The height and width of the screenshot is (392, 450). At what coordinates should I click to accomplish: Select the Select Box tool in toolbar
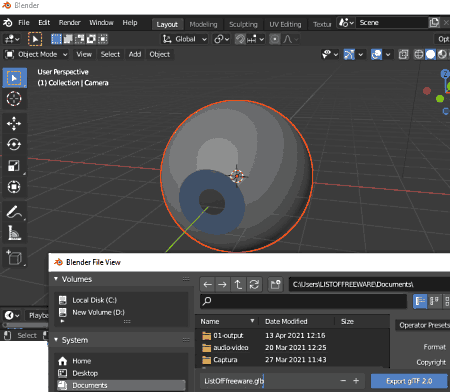click(14, 78)
